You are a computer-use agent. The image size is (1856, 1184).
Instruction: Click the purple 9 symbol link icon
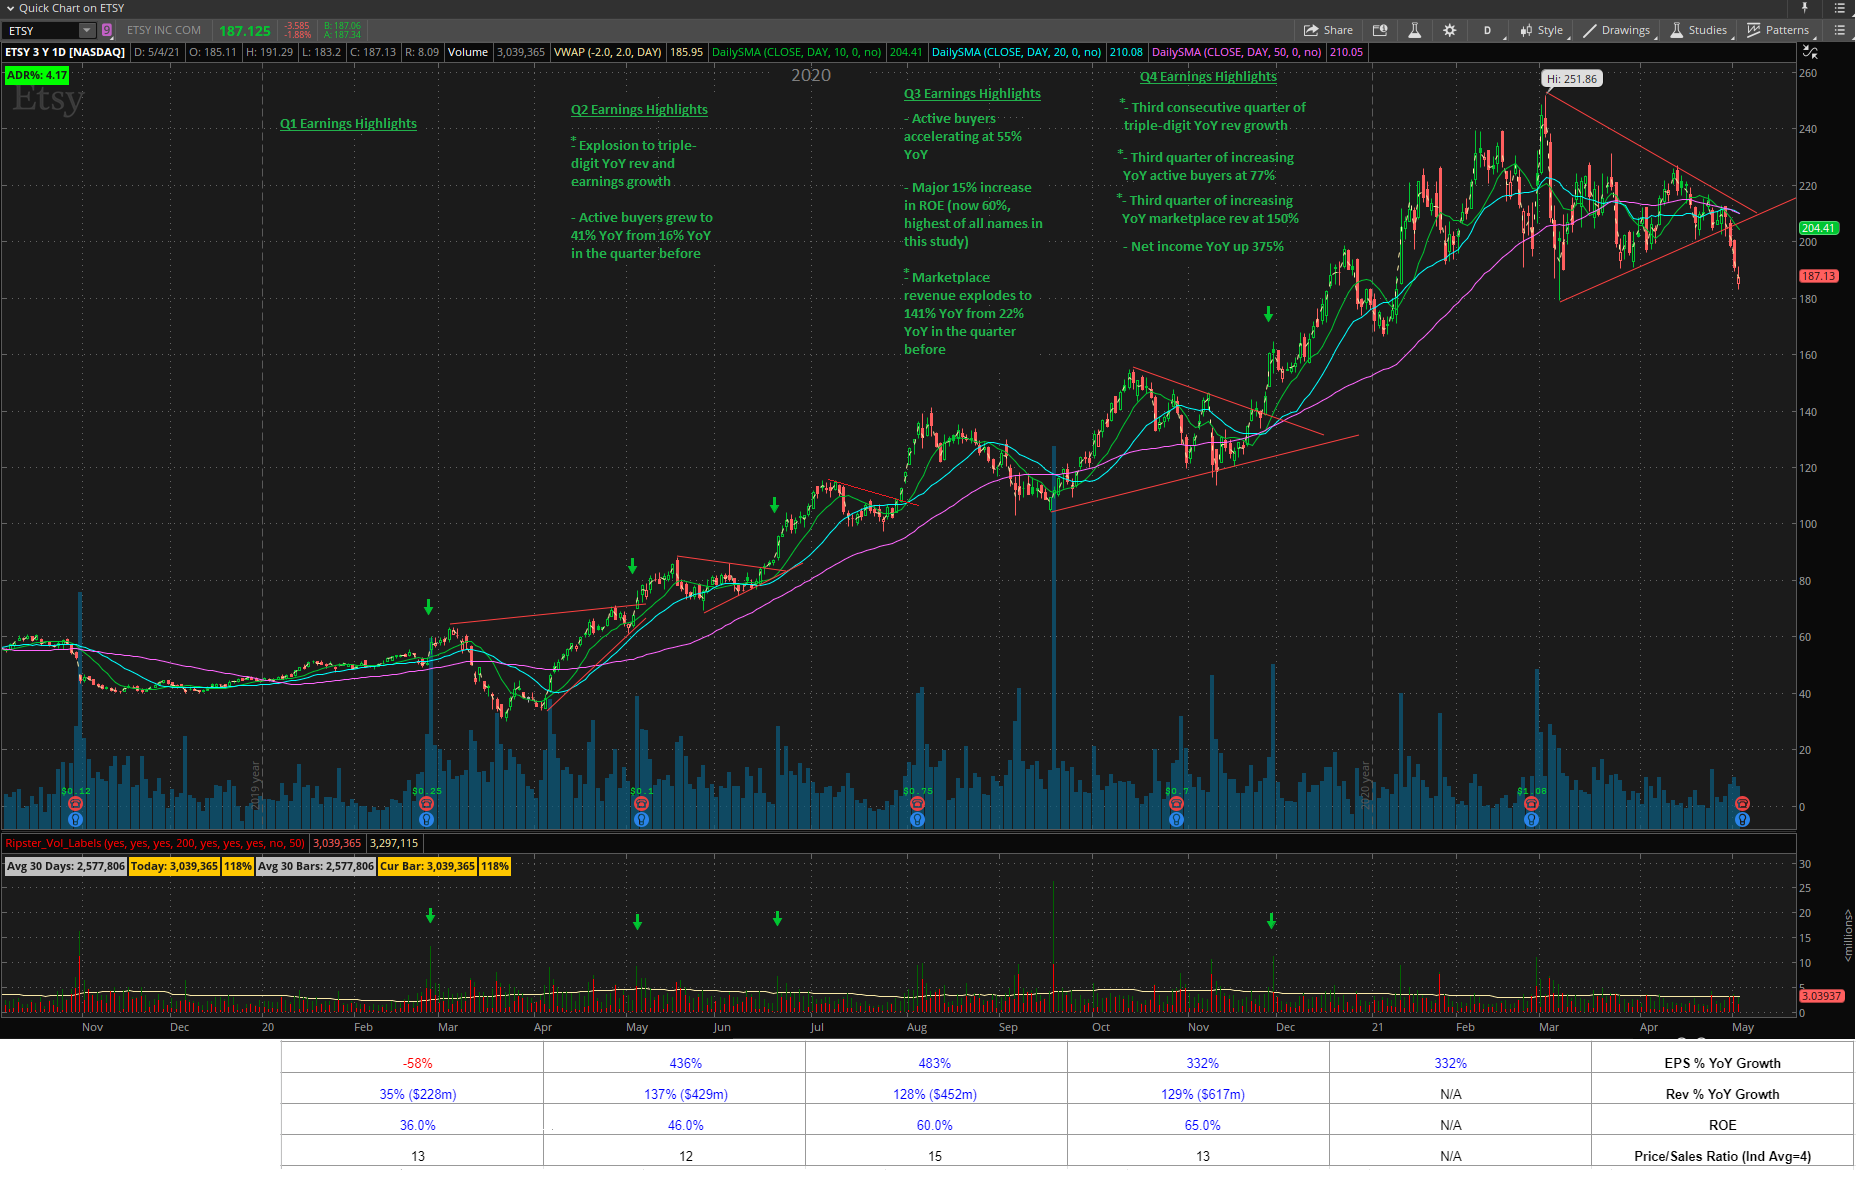click(x=107, y=30)
